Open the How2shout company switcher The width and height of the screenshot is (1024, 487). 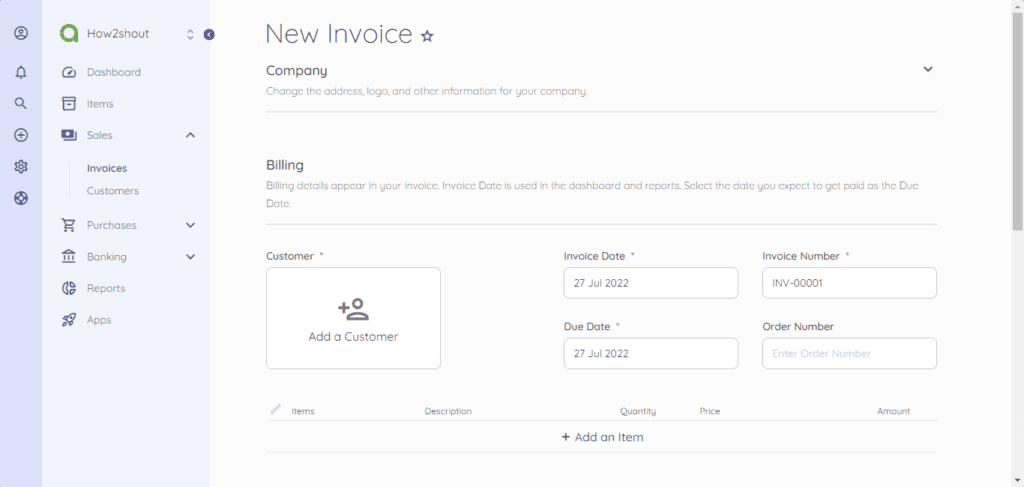(x=190, y=34)
